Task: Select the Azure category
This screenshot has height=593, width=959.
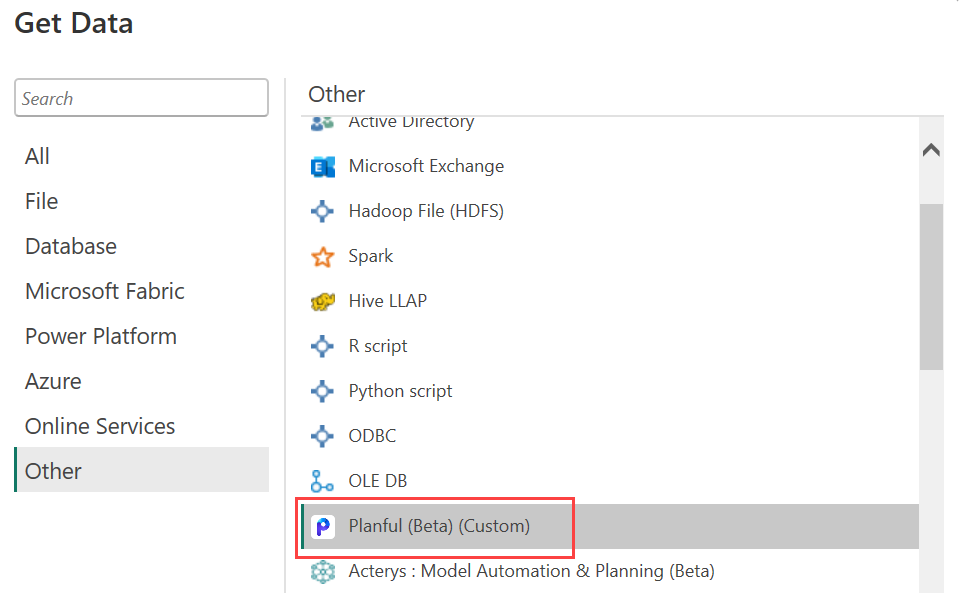Action: click(53, 382)
